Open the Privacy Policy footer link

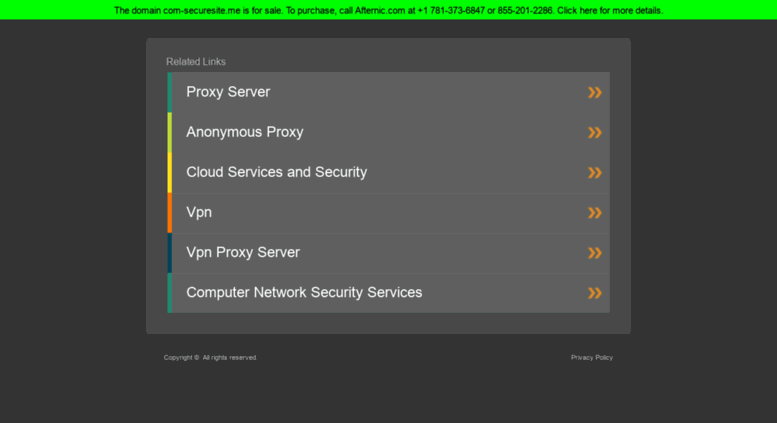pyautogui.click(x=592, y=358)
